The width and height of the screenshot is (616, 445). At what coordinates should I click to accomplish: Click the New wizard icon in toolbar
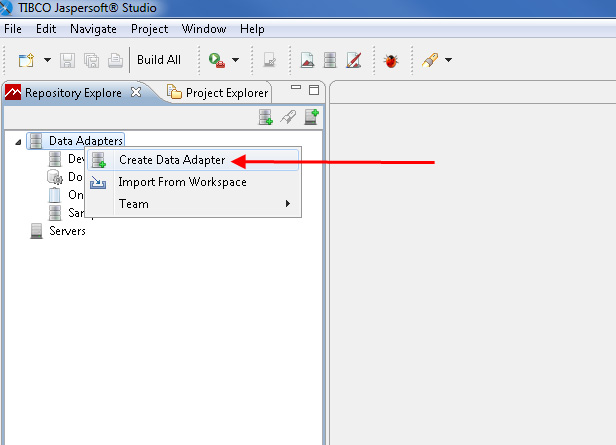pos(27,60)
